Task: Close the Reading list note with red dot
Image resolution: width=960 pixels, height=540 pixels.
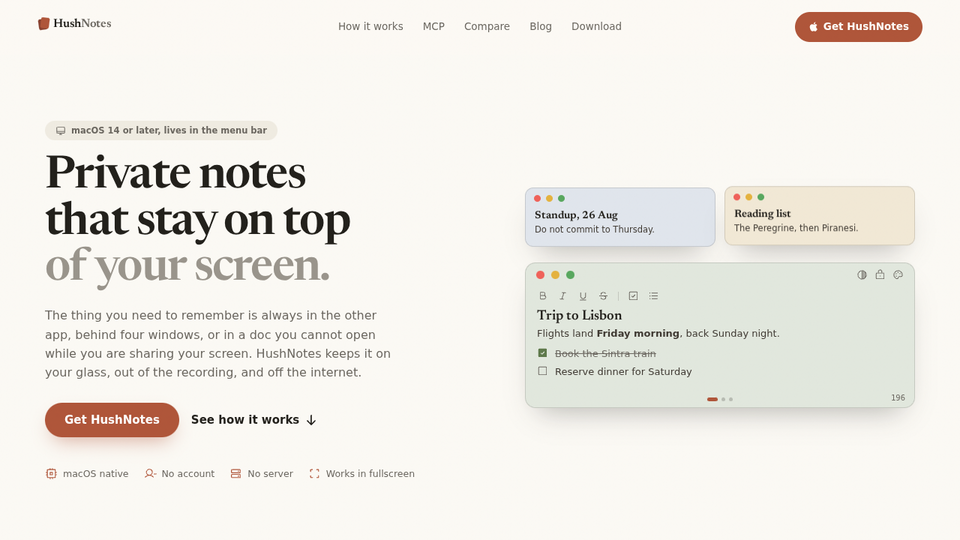Action: [737, 197]
